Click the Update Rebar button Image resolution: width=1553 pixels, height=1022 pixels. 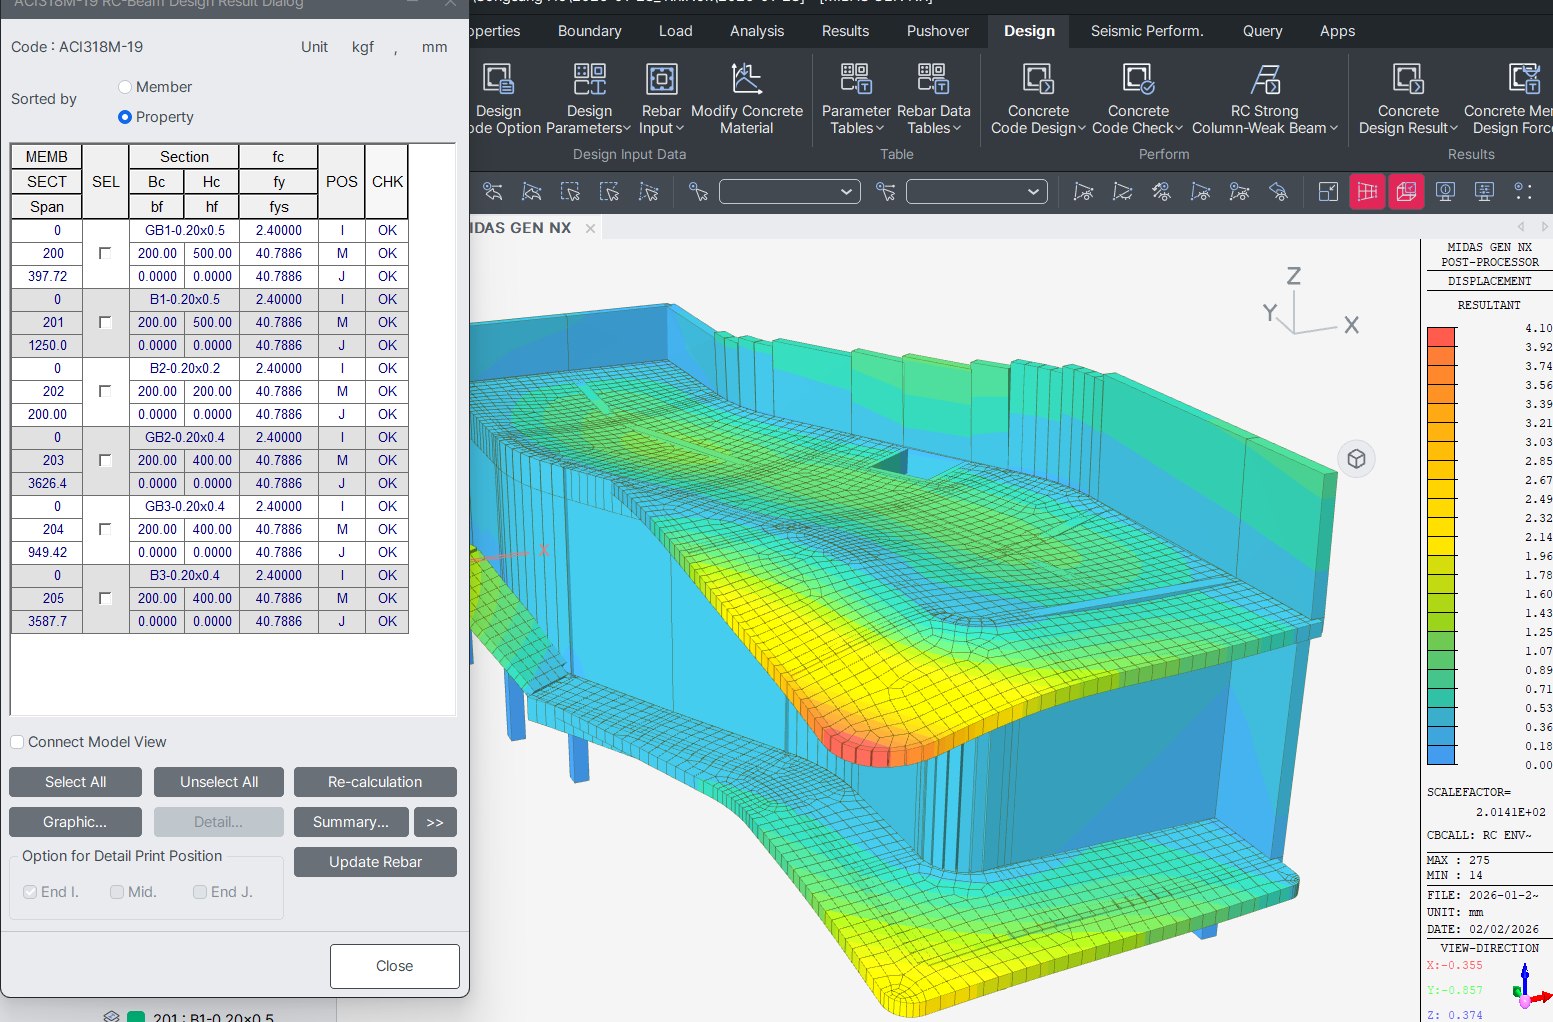[x=375, y=862]
